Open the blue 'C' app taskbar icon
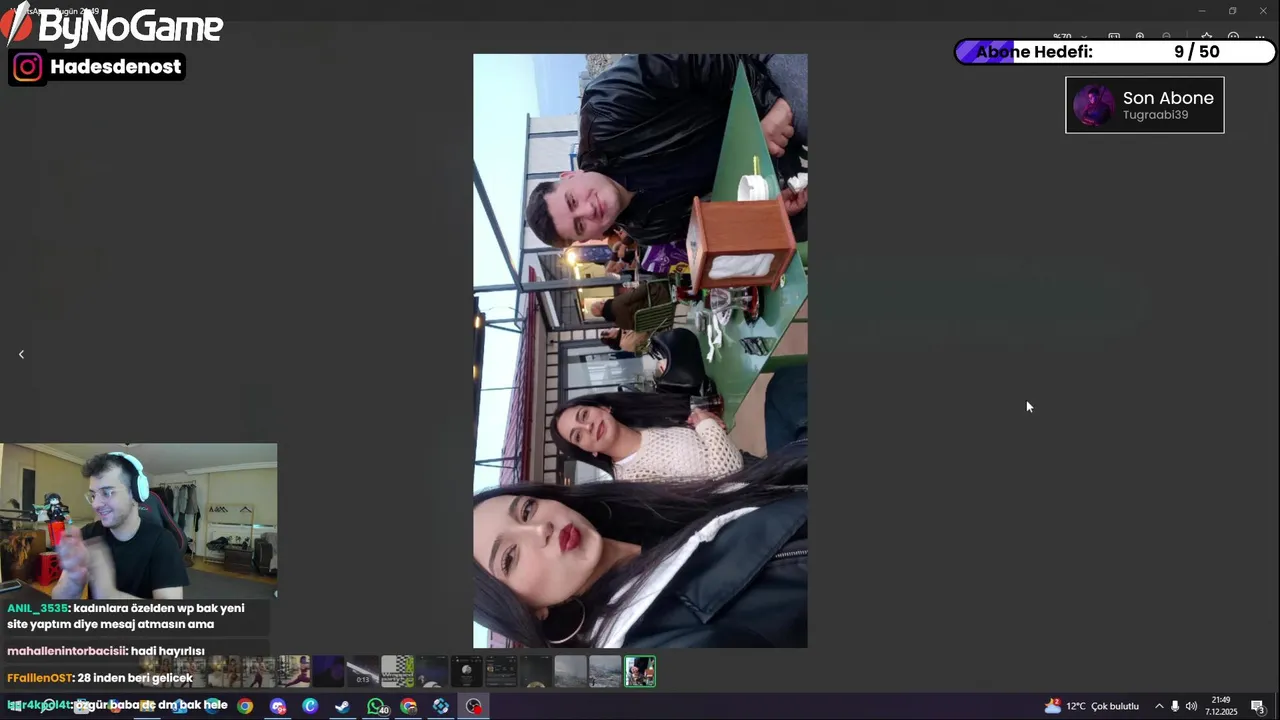 pyautogui.click(x=310, y=706)
